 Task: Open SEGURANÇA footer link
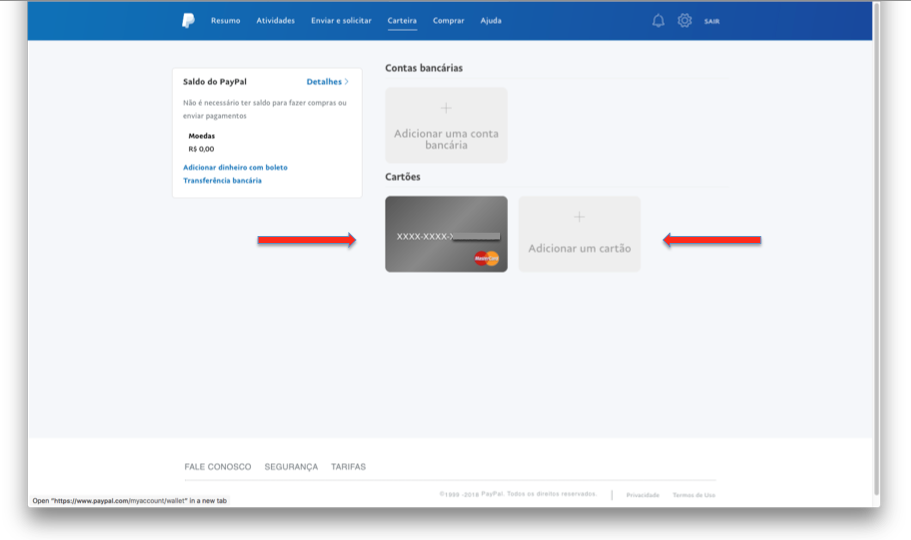click(x=291, y=467)
